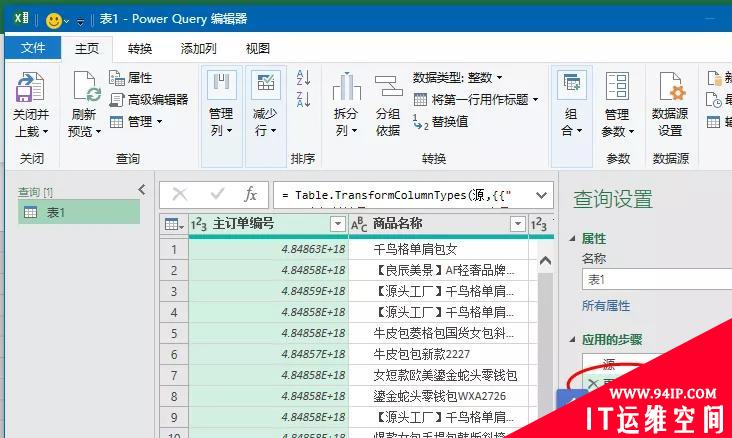Click the Reduce Rows (减少行) icon
The width and height of the screenshot is (732, 438).
(x=266, y=85)
